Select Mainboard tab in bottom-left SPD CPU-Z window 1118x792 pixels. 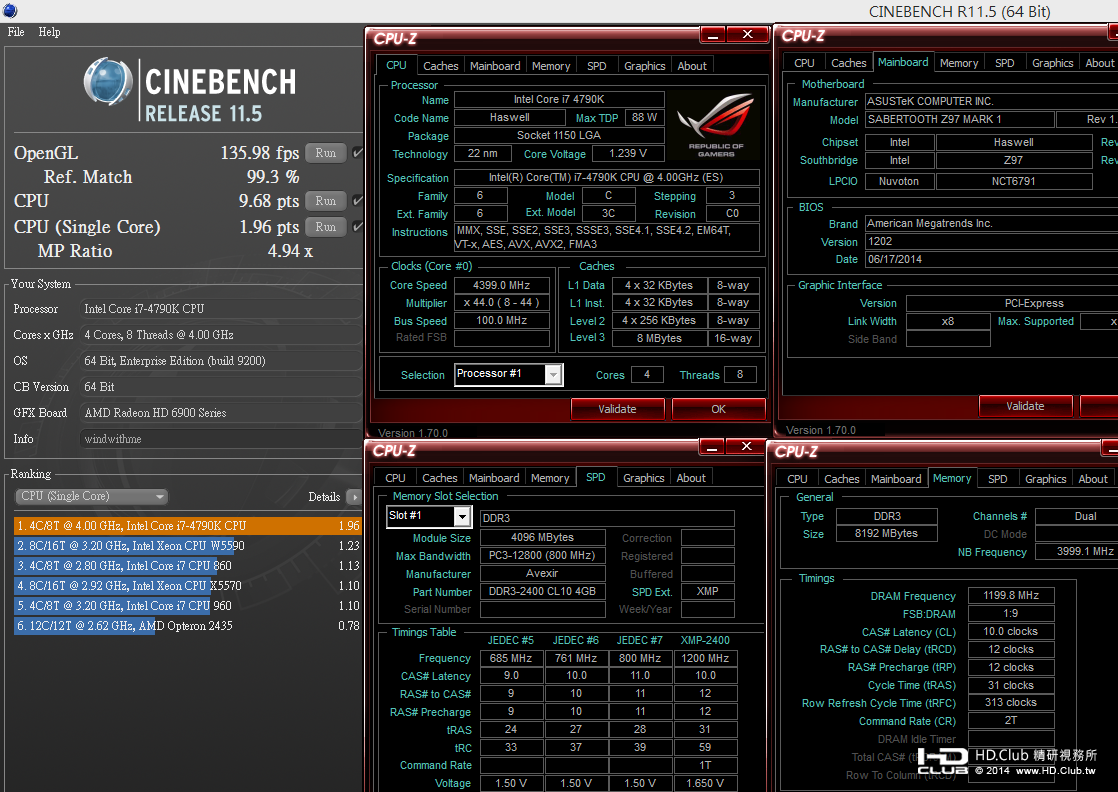pyautogui.click(x=494, y=478)
